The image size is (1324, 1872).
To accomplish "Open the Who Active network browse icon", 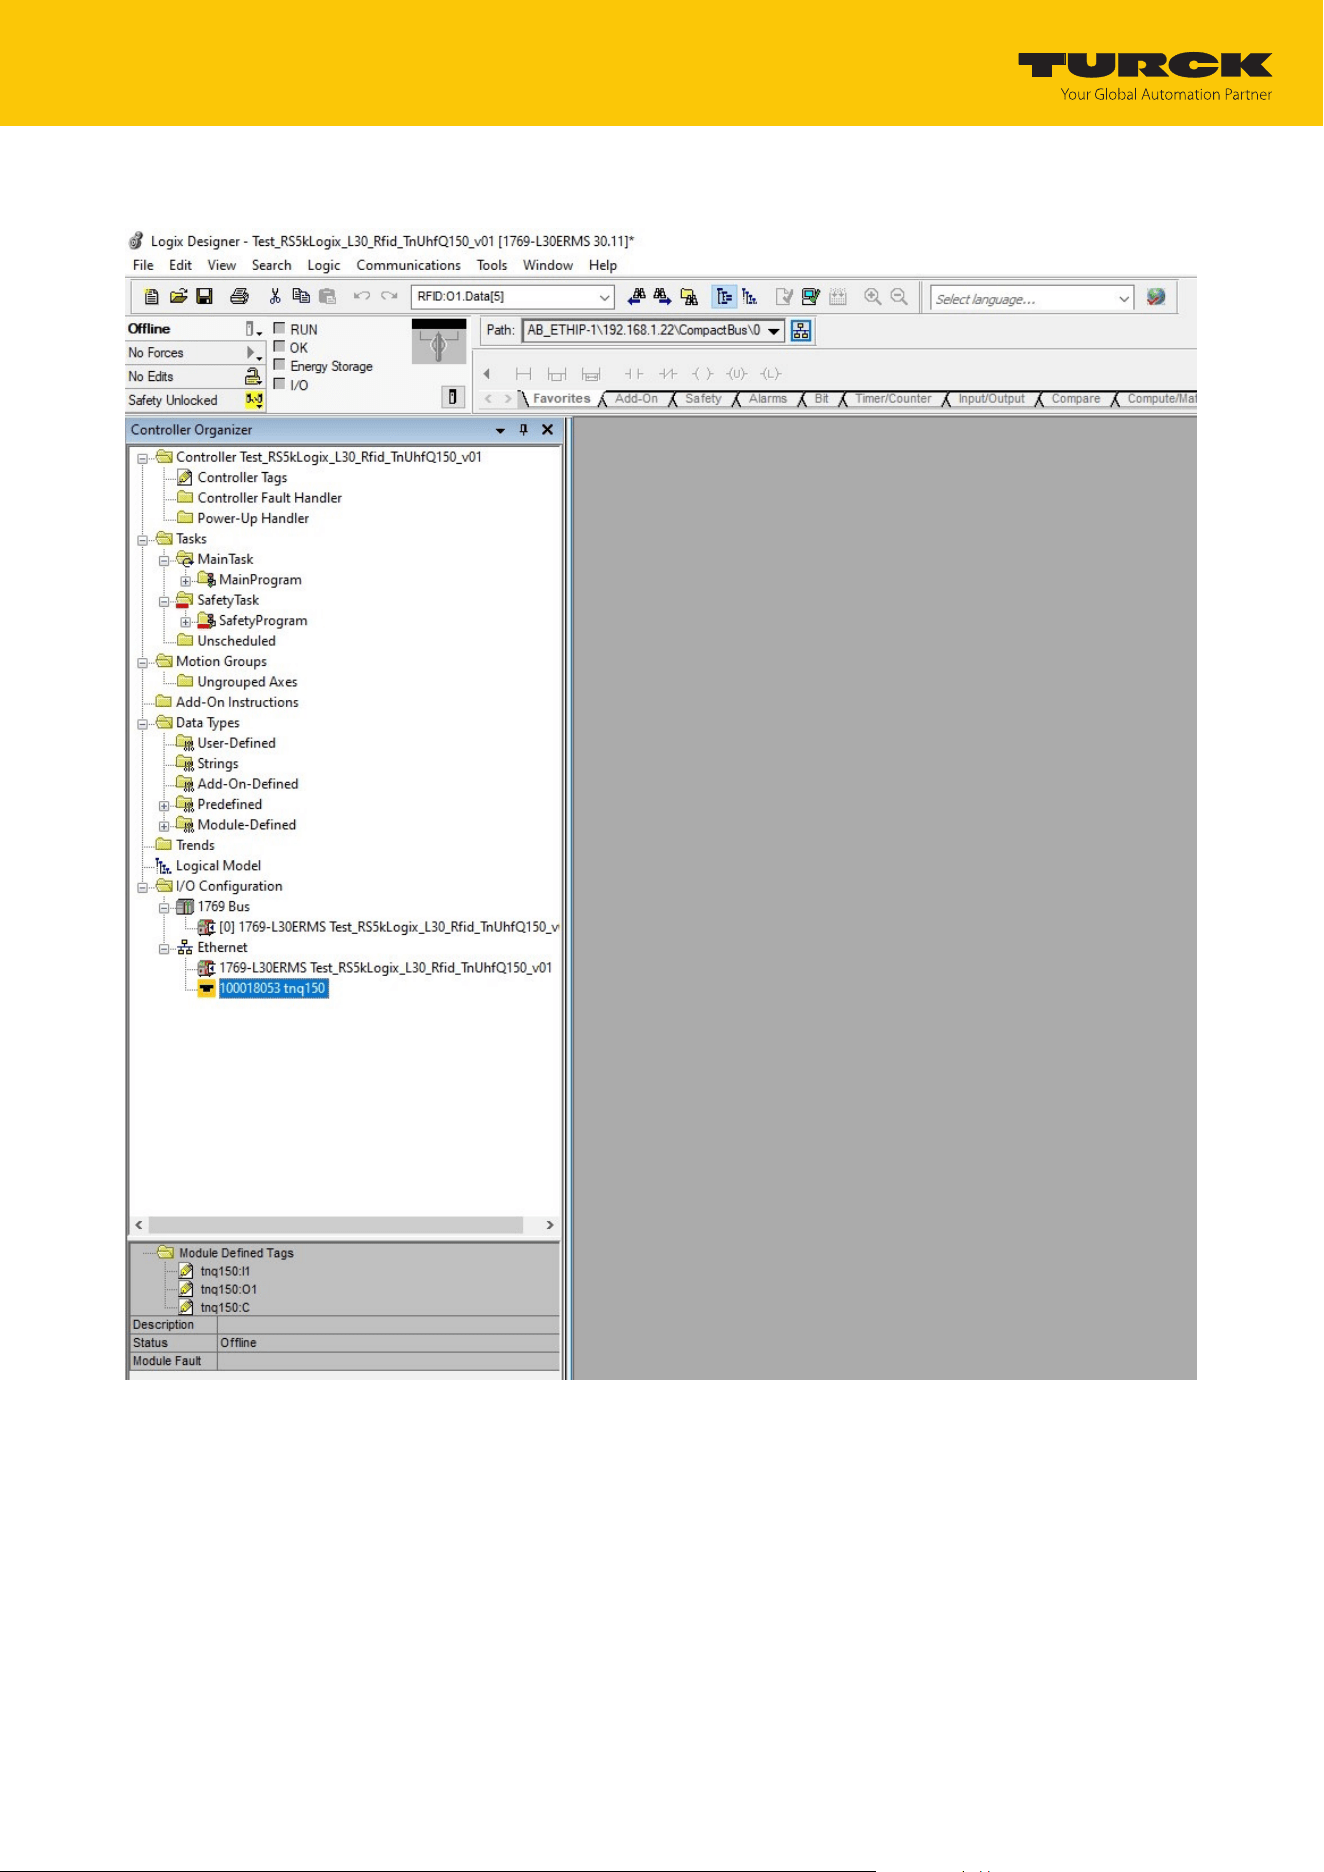I will point(801,331).
